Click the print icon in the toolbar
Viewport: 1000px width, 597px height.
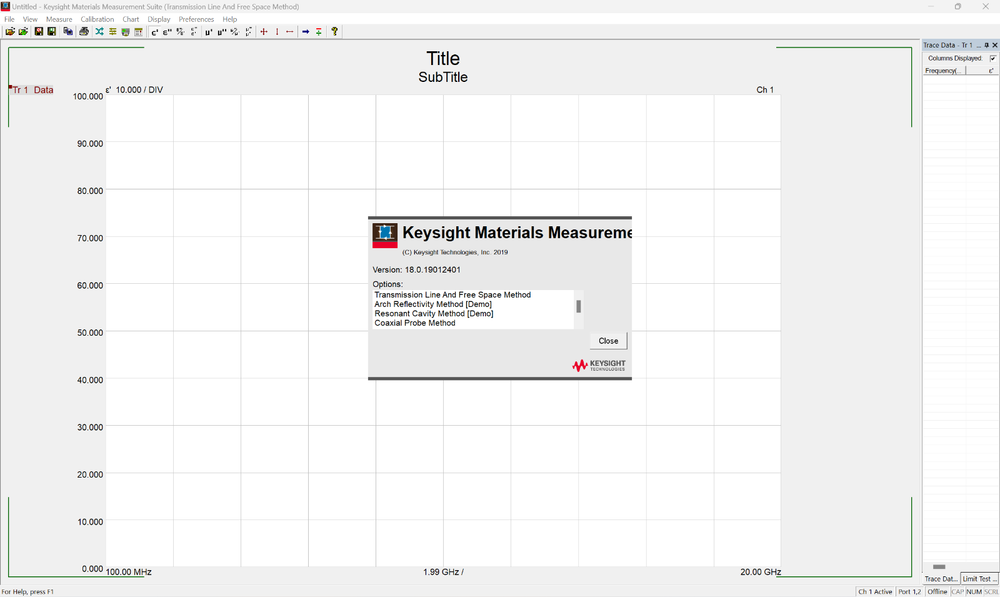point(84,32)
